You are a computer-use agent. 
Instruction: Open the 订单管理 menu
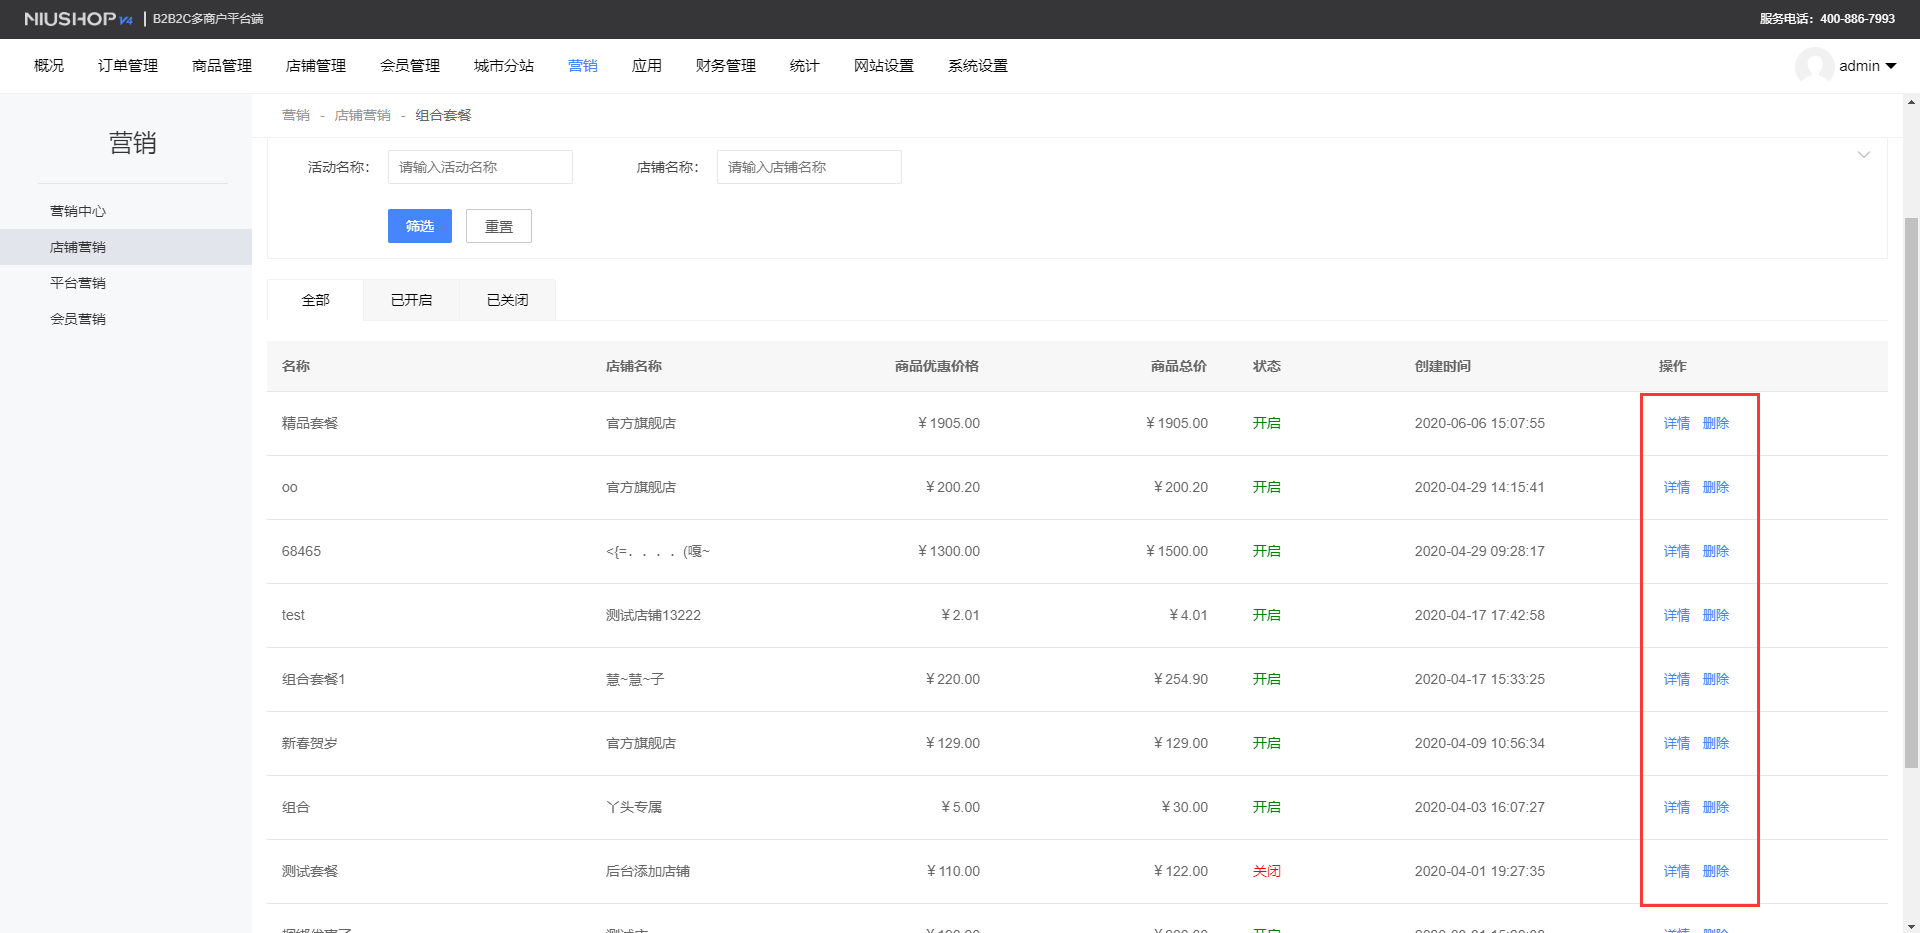[128, 66]
